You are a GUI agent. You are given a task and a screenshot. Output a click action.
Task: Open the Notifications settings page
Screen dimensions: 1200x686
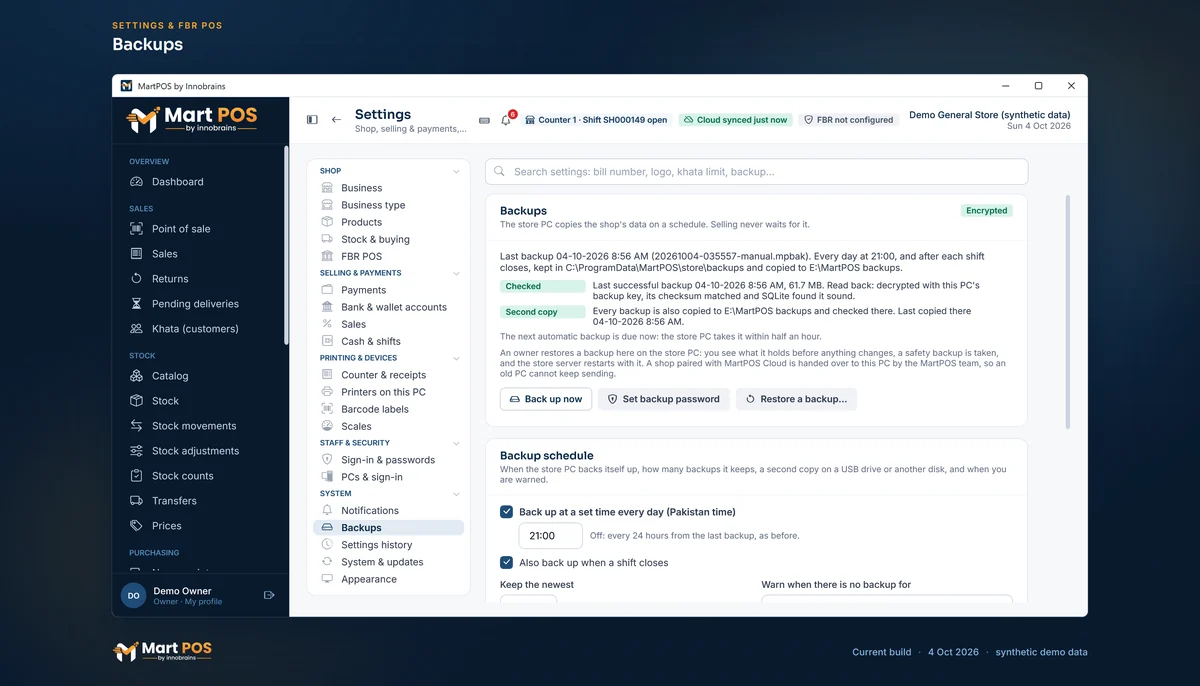(388, 511)
